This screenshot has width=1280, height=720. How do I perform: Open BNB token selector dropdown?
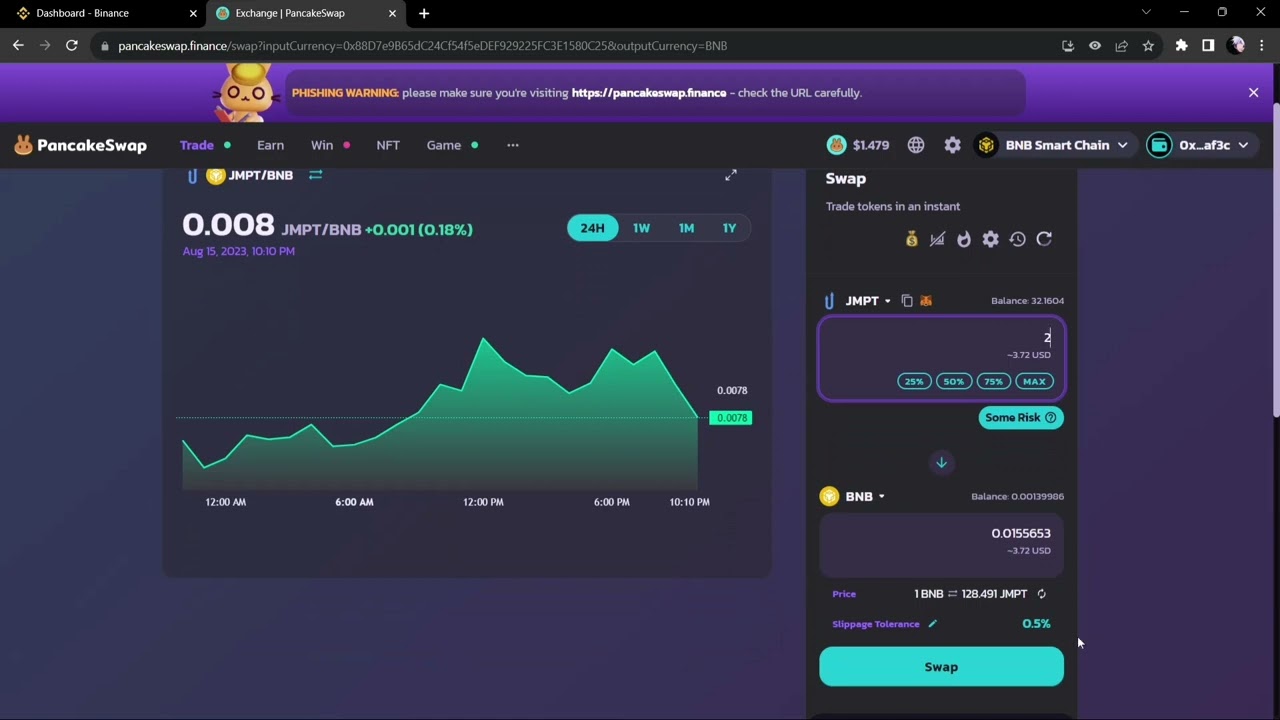pyautogui.click(x=853, y=496)
